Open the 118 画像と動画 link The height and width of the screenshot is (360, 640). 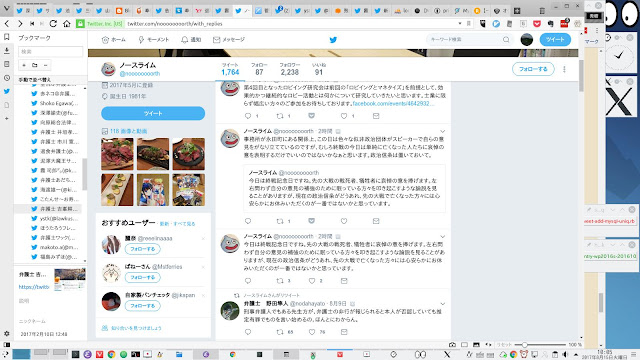tap(128, 131)
